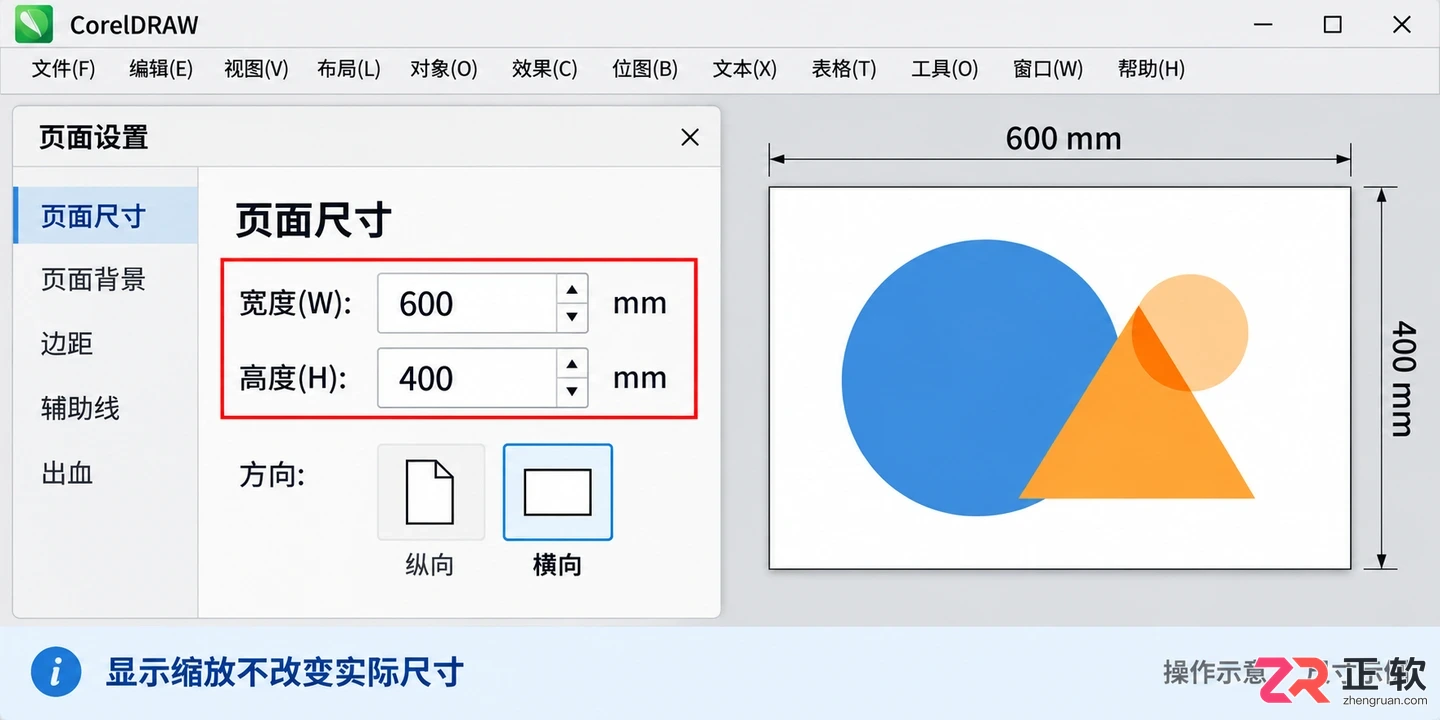Click the 400 mm dimension label beside the page
Image resolution: width=1440 pixels, height=720 pixels.
(1404, 378)
